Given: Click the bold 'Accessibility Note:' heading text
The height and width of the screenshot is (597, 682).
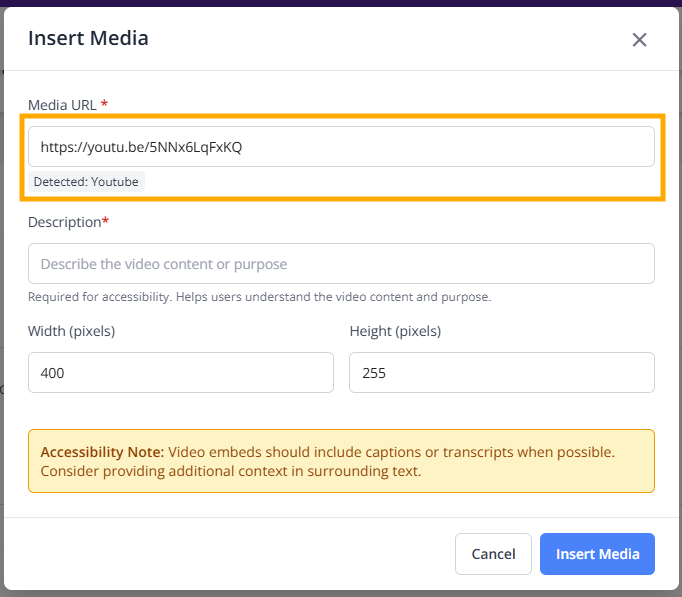Looking at the screenshot, I should pyautogui.click(x=102, y=452).
